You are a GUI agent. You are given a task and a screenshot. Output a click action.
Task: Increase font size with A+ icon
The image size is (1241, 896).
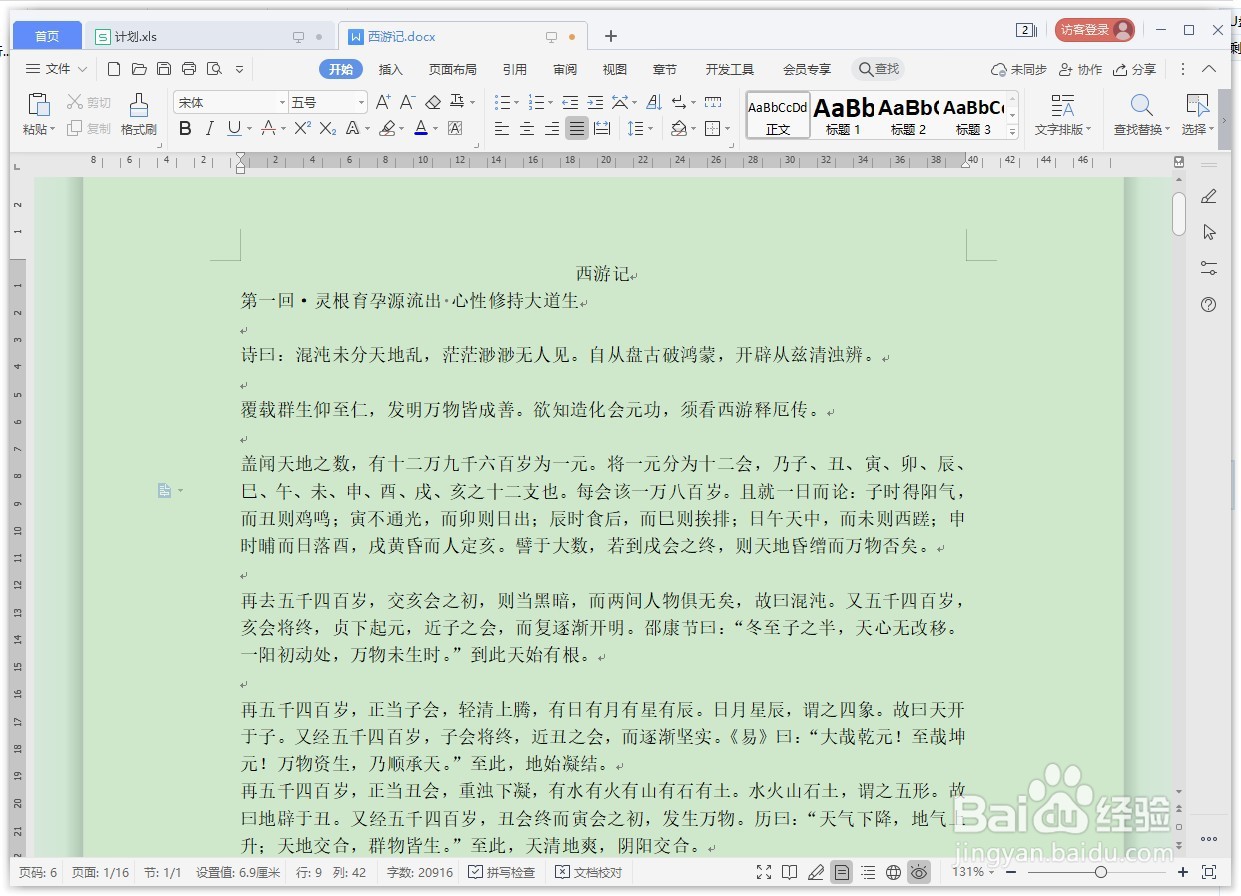[x=383, y=102]
